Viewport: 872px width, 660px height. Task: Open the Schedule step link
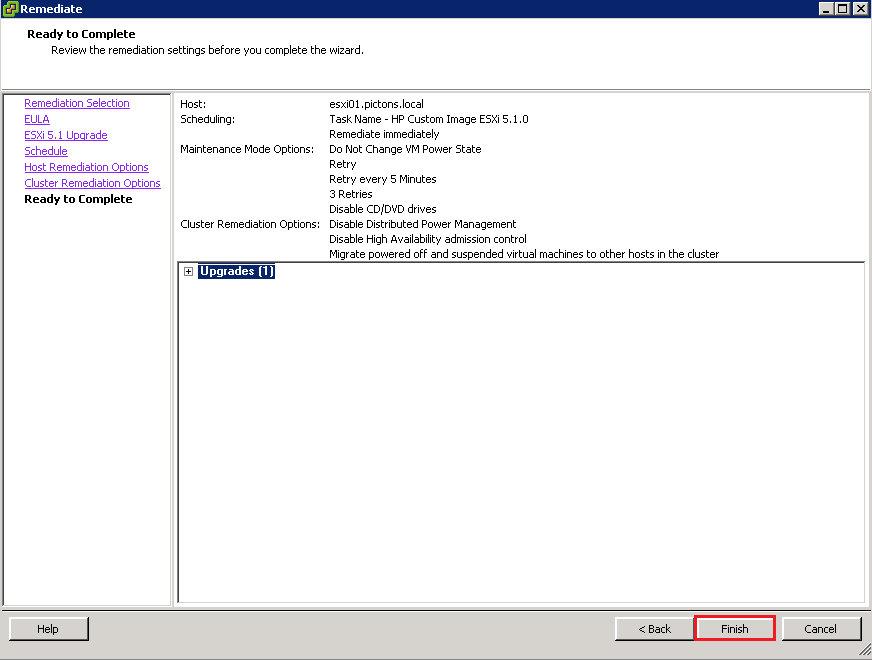coord(46,152)
